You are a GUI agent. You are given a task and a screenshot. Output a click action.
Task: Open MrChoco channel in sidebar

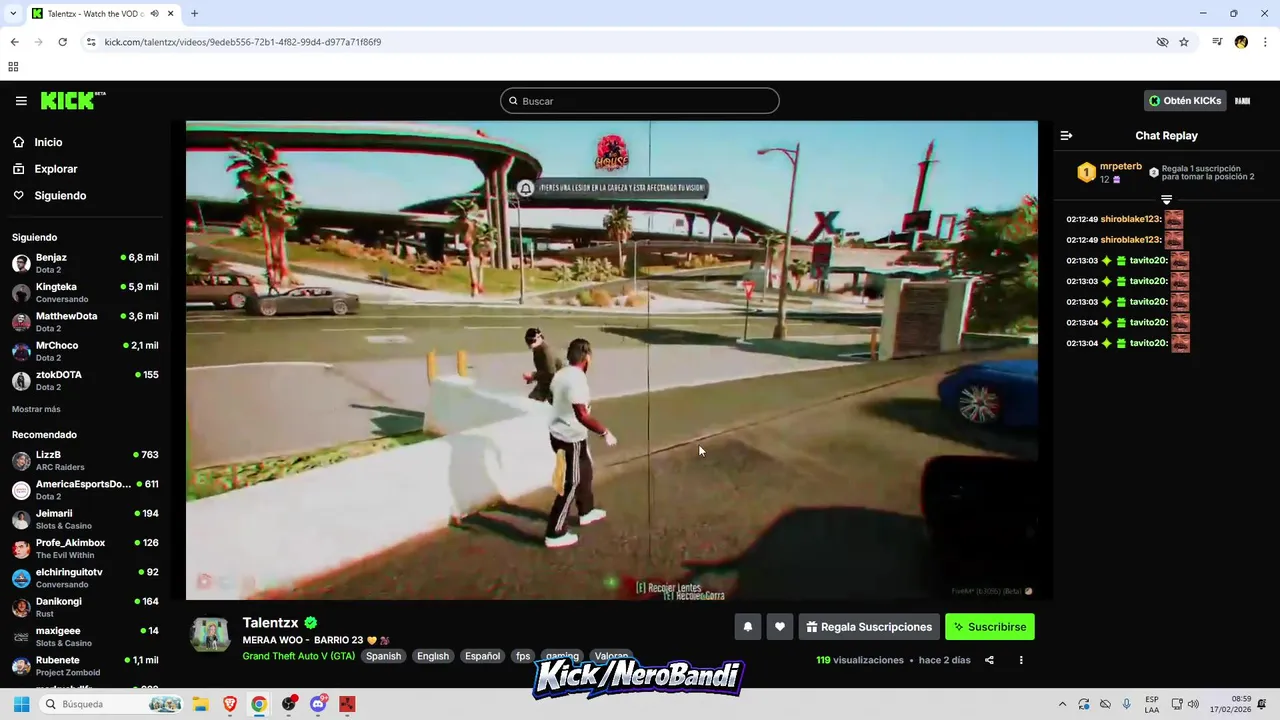click(x=85, y=351)
